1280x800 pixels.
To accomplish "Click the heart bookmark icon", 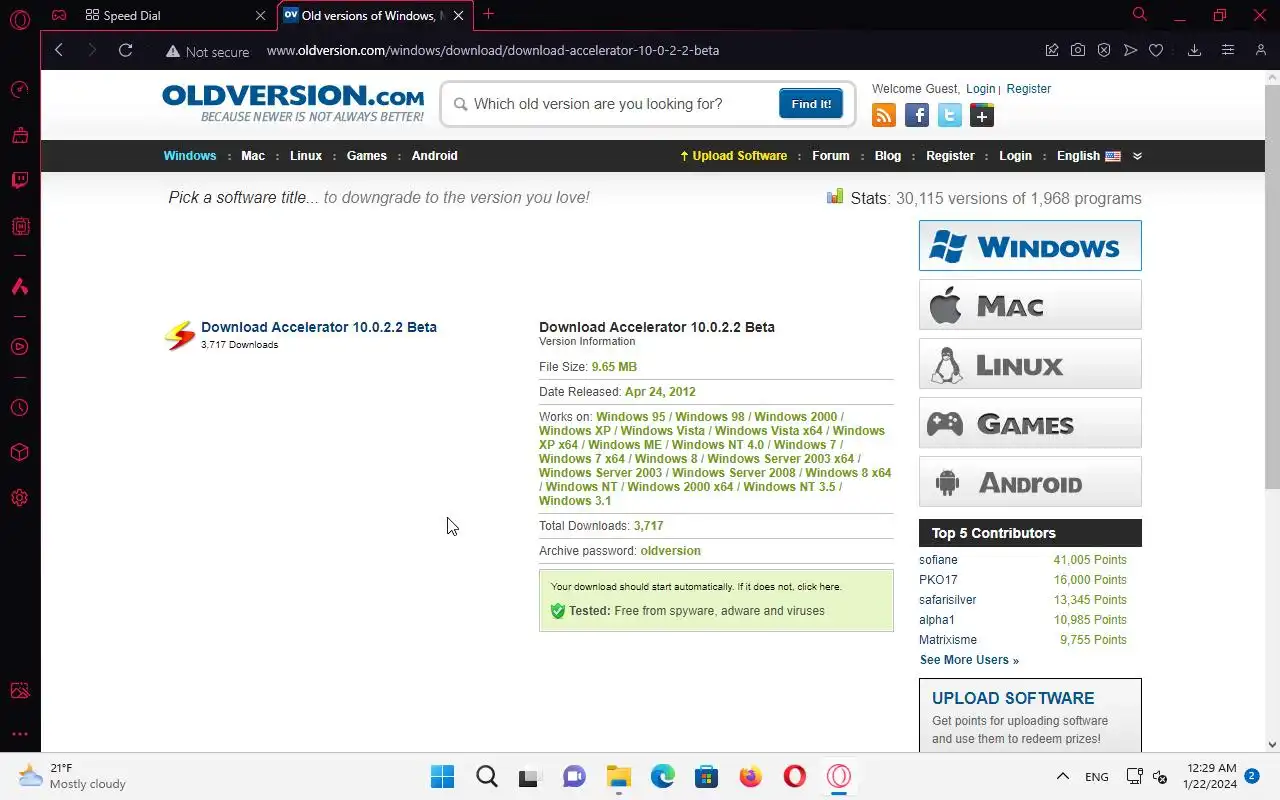I will 1156,50.
